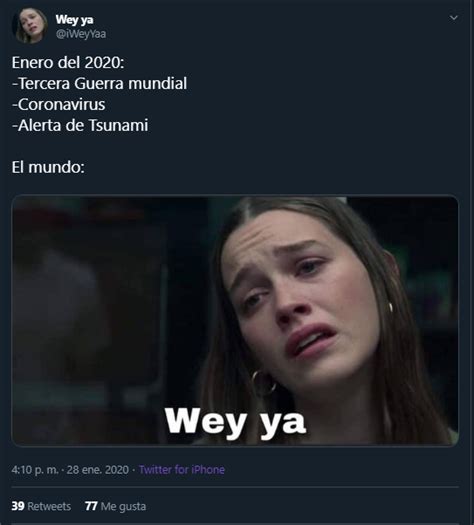474x525 pixels.
Task: Open the Wey ya profile avatar
Action: tap(30, 26)
